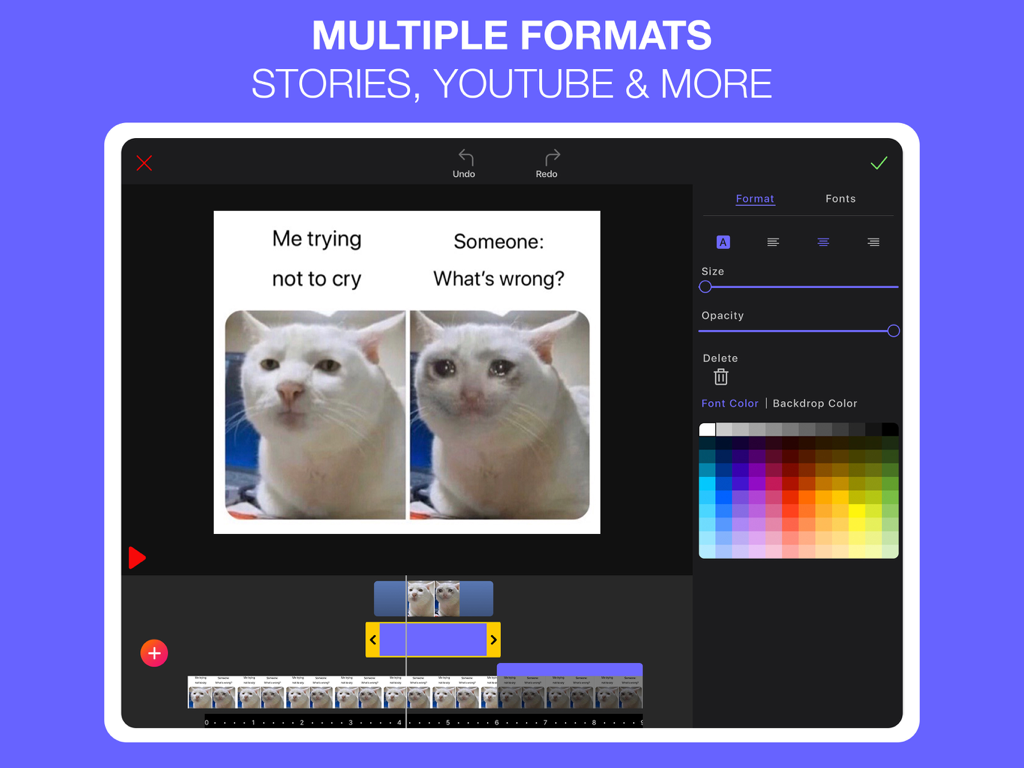The height and width of the screenshot is (768, 1024).
Task: Delete the text using the trash icon
Action: [721, 378]
